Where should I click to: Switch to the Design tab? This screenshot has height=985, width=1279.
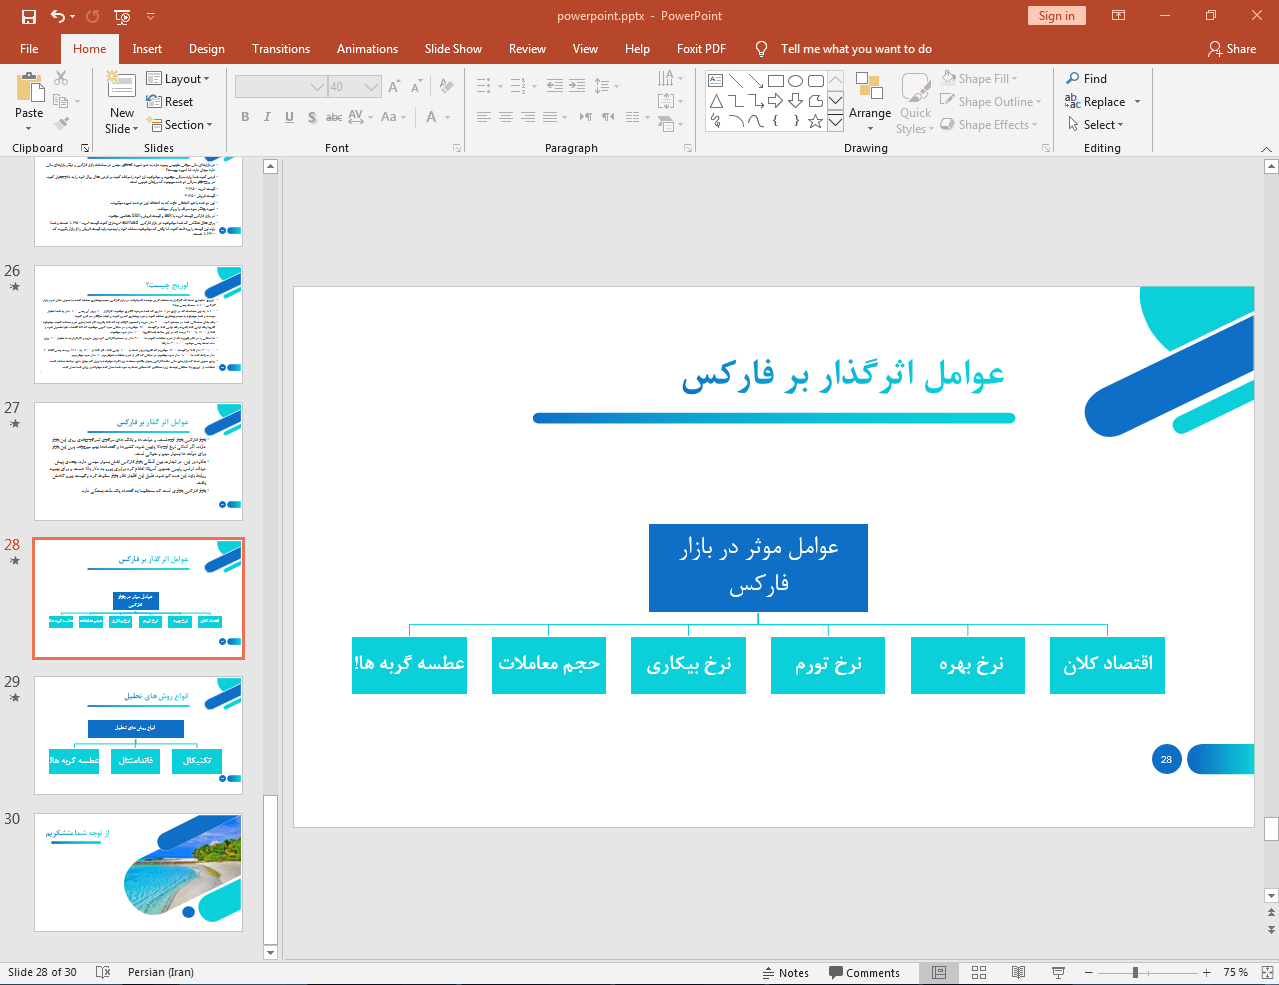pyautogui.click(x=207, y=49)
